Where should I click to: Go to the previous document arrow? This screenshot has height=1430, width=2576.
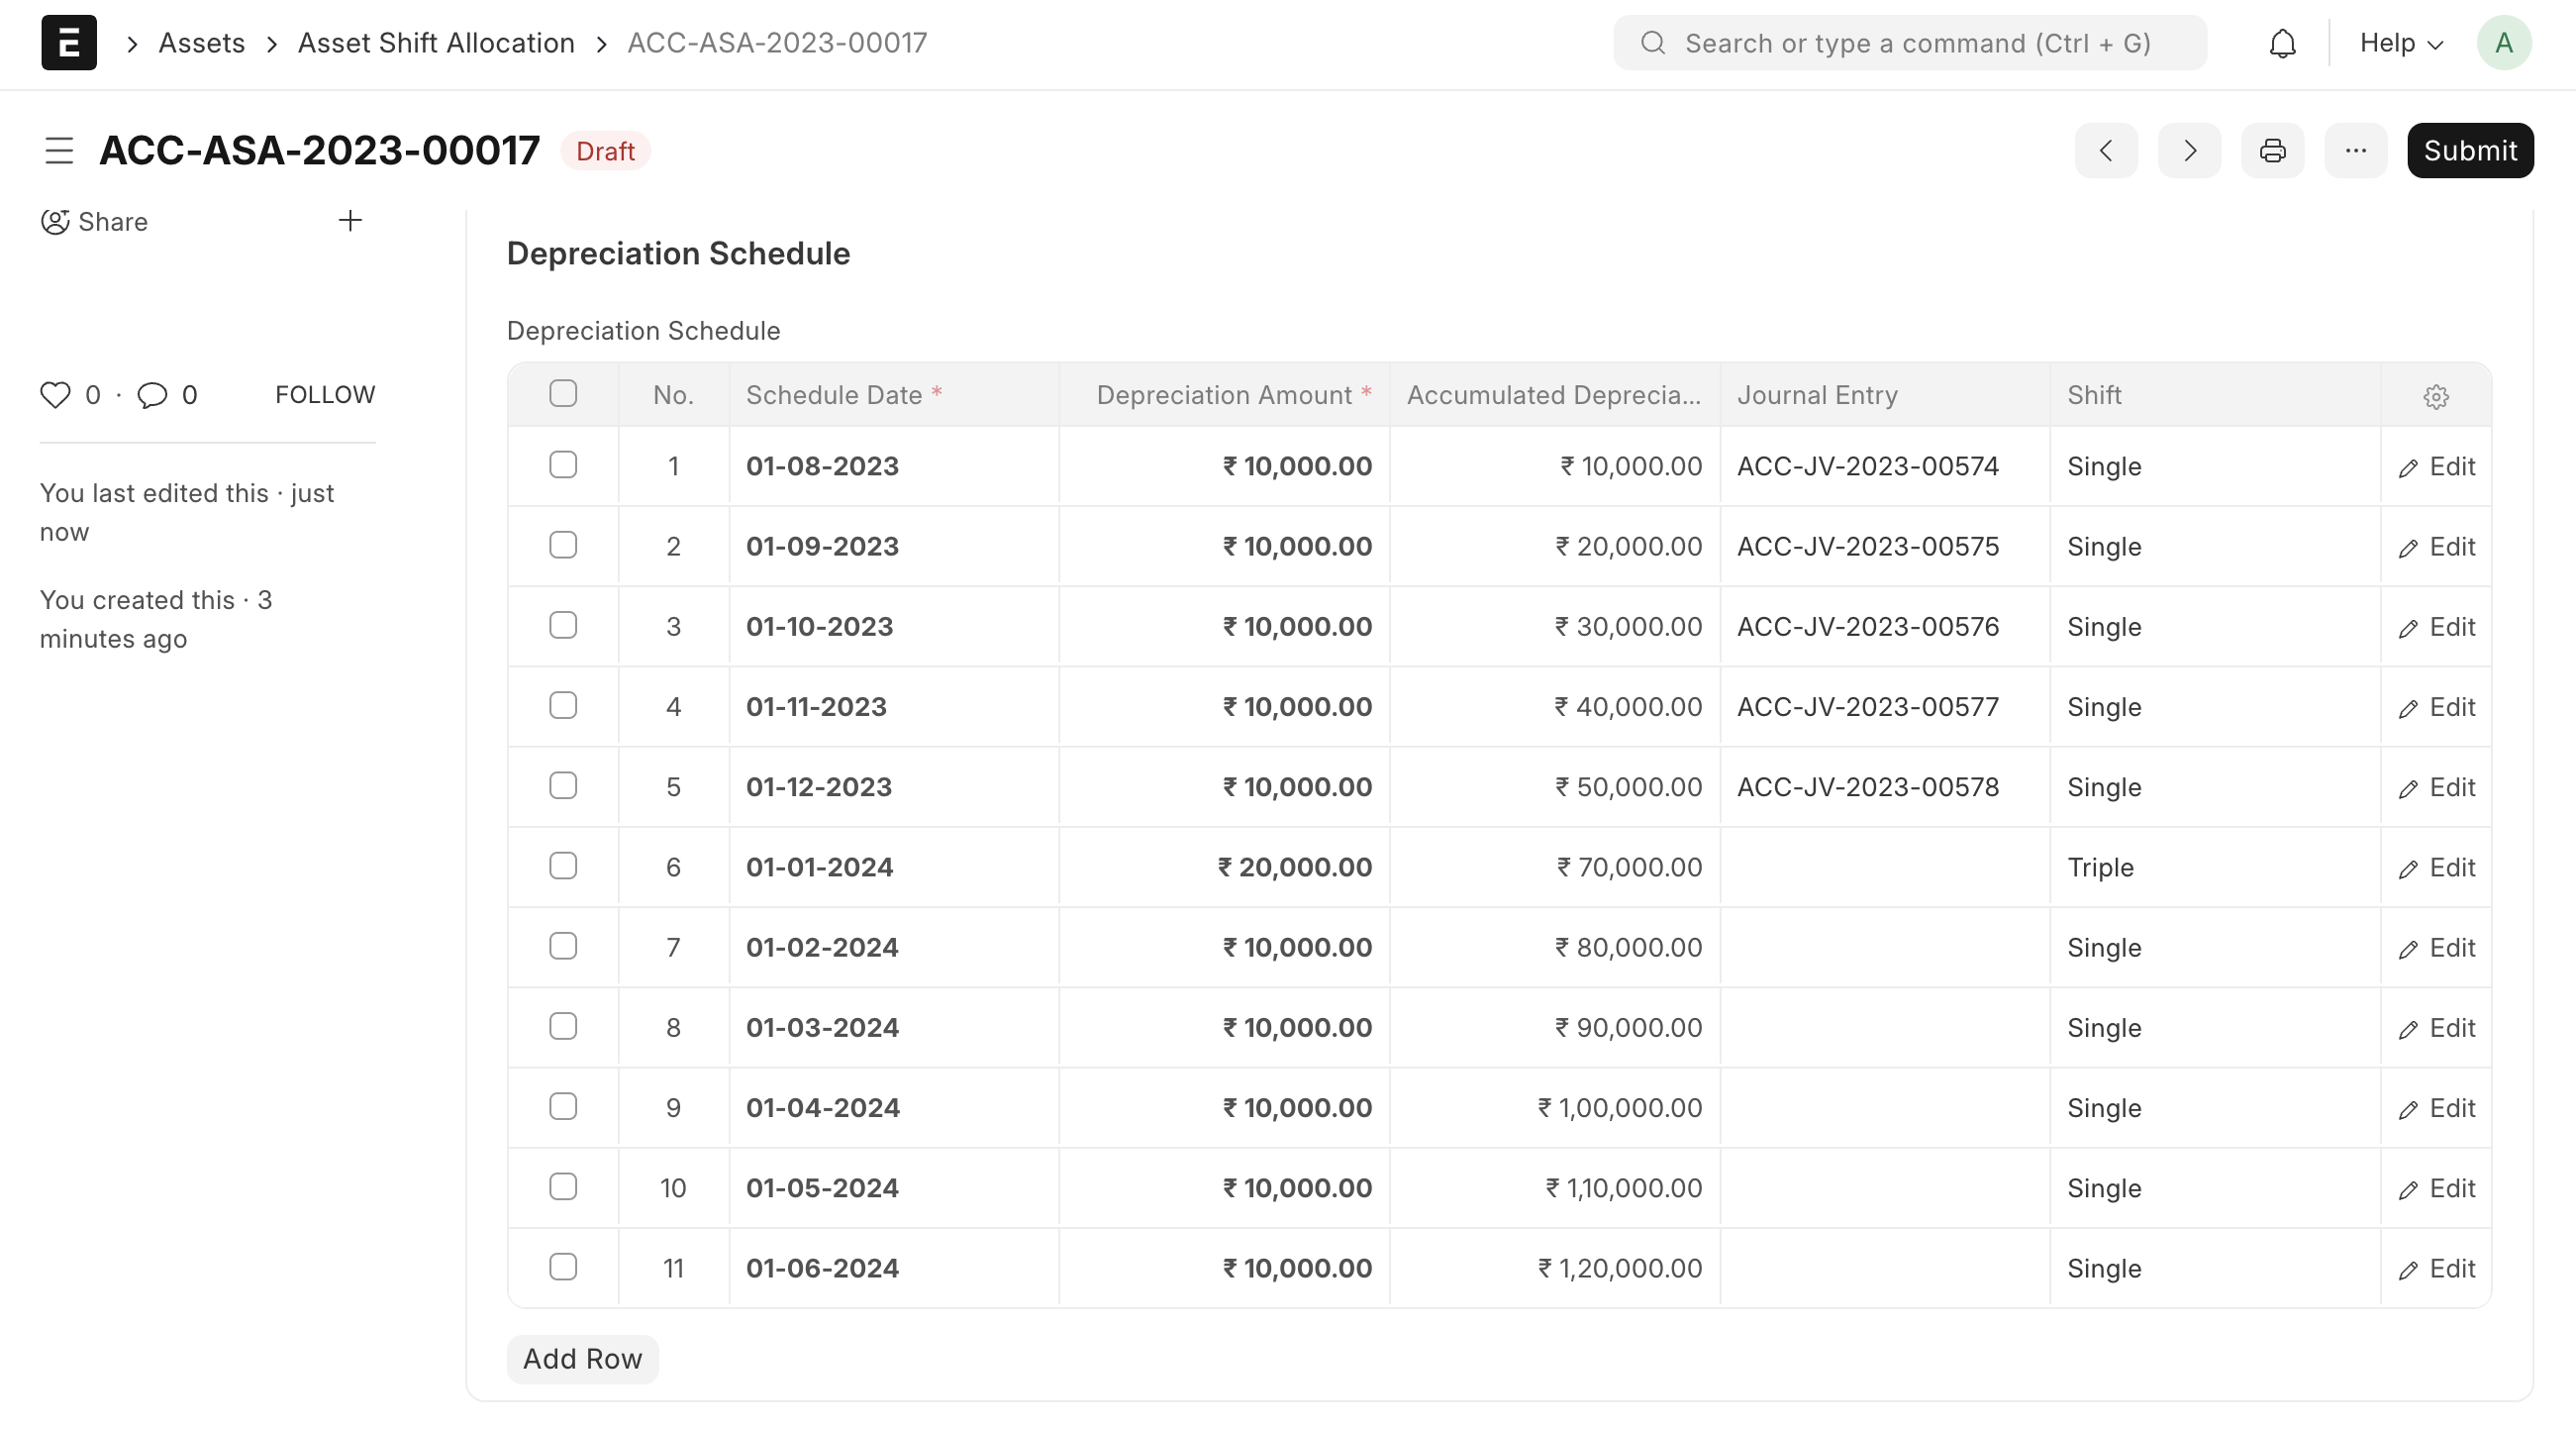pos(2106,151)
